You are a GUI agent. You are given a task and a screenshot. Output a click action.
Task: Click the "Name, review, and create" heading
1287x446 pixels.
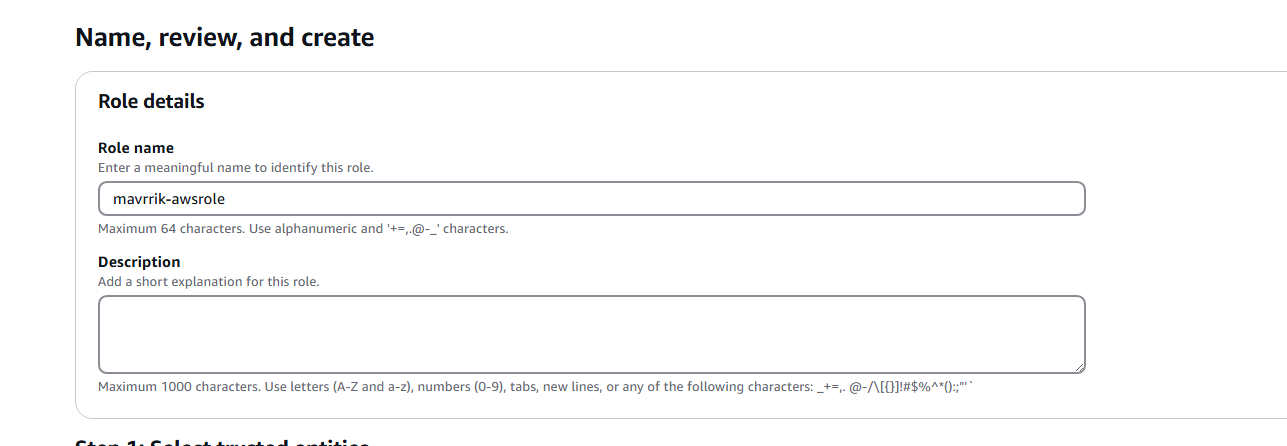click(x=224, y=38)
